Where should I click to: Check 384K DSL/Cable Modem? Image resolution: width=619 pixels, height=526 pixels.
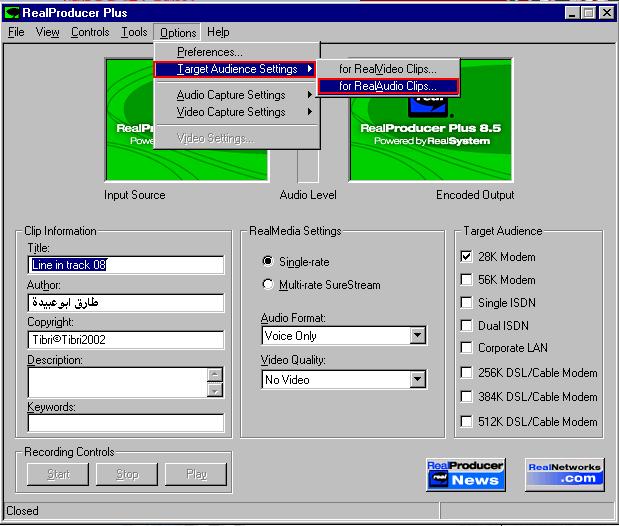[466, 396]
